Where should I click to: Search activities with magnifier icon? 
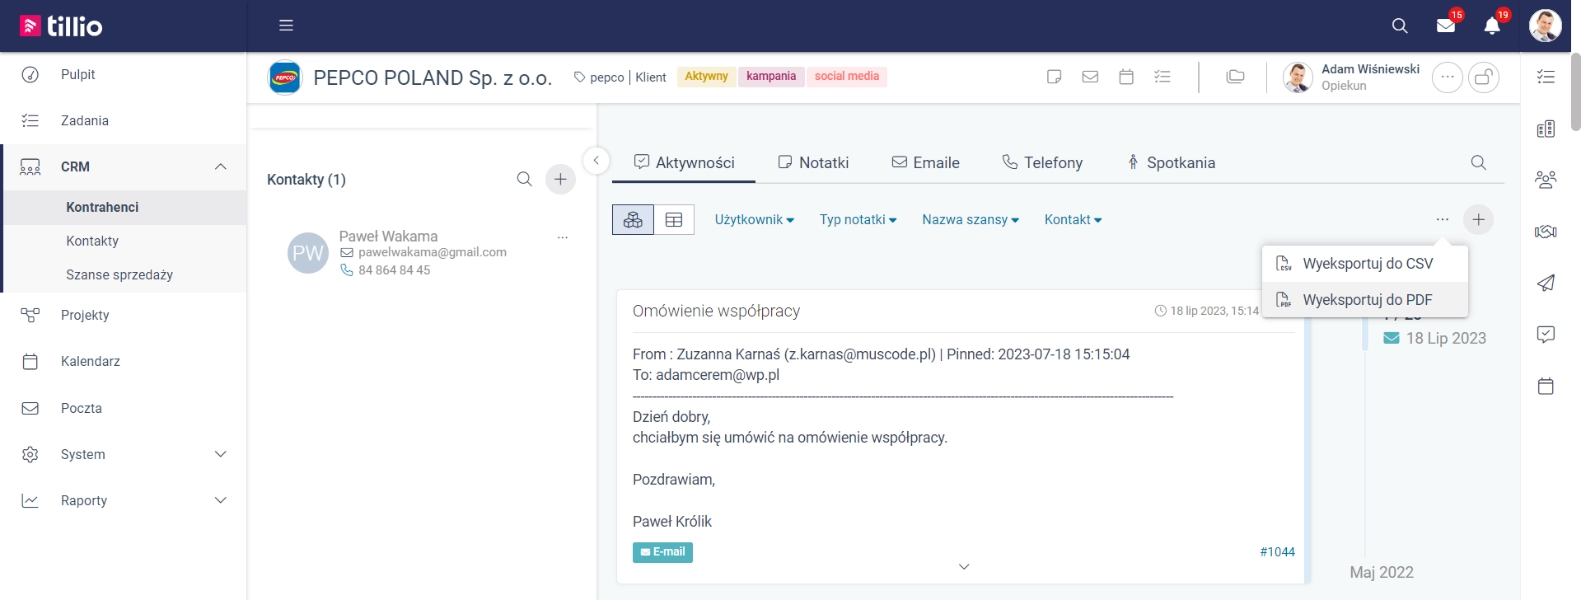pos(1478,163)
